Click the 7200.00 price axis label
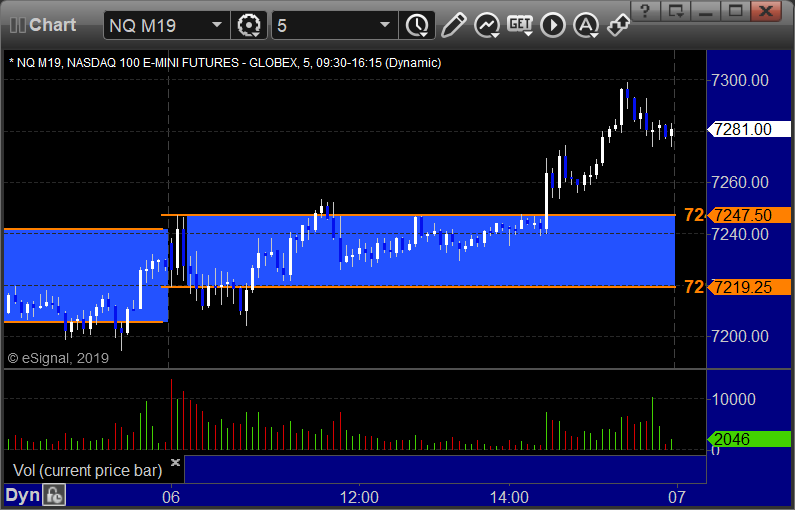Viewport: 795px width, 510px height. coord(740,336)
